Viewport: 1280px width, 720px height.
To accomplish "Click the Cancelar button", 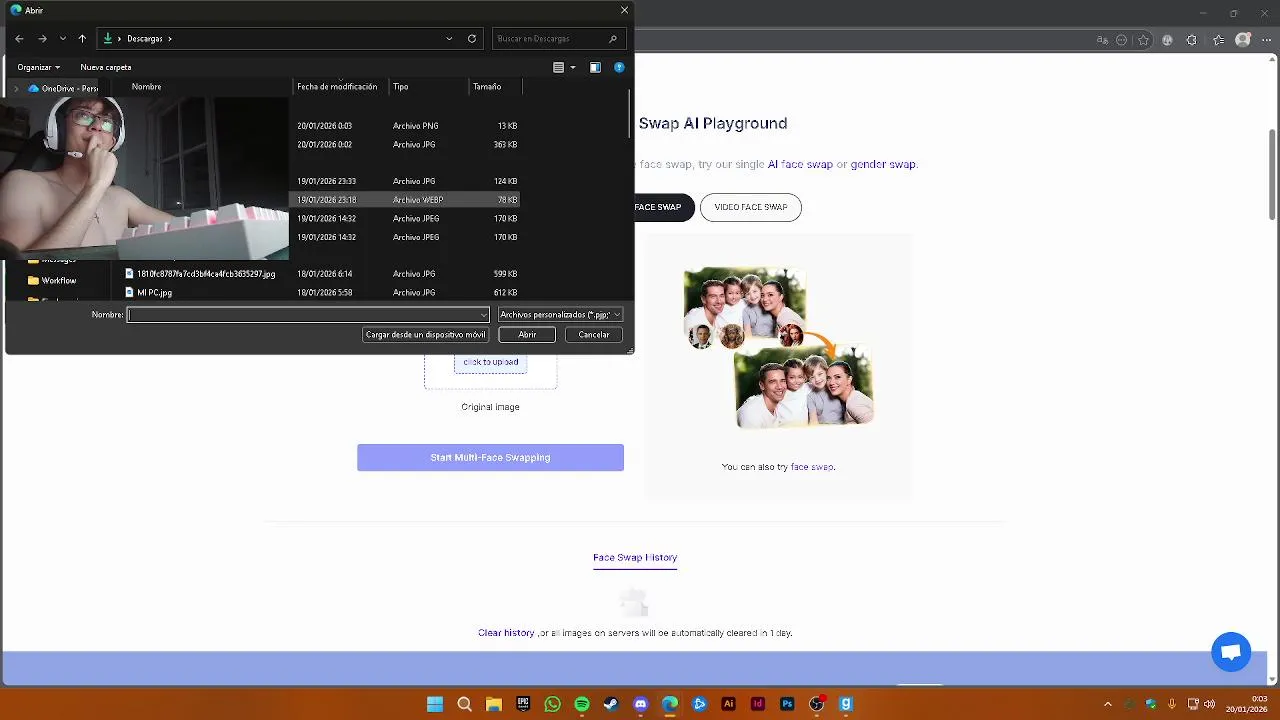I will [x=594, y=335].
